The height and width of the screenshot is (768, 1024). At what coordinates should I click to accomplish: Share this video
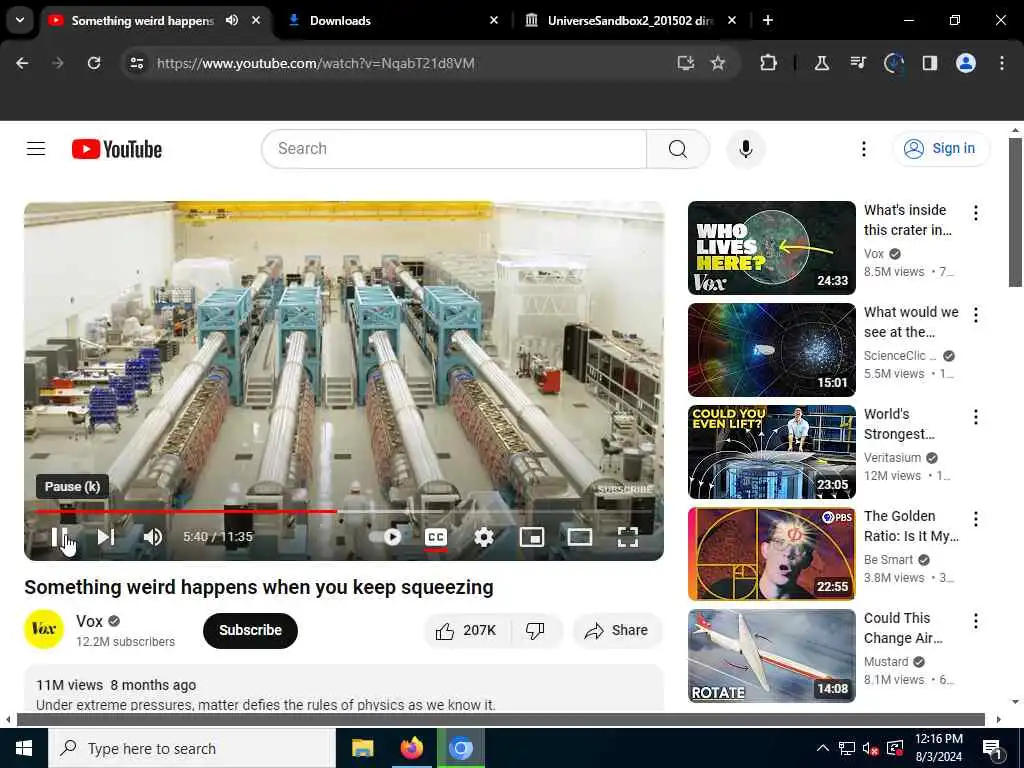point(617,630)
